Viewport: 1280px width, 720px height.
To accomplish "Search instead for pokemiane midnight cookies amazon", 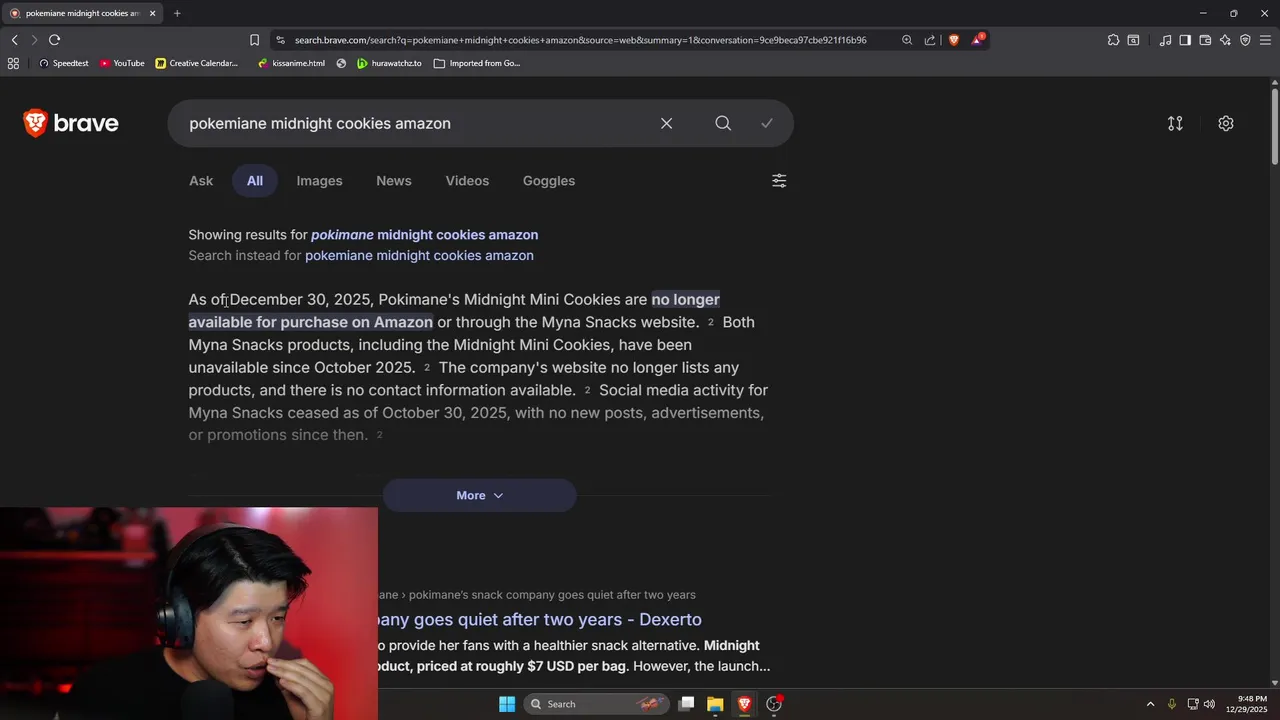I will [419, 256].
